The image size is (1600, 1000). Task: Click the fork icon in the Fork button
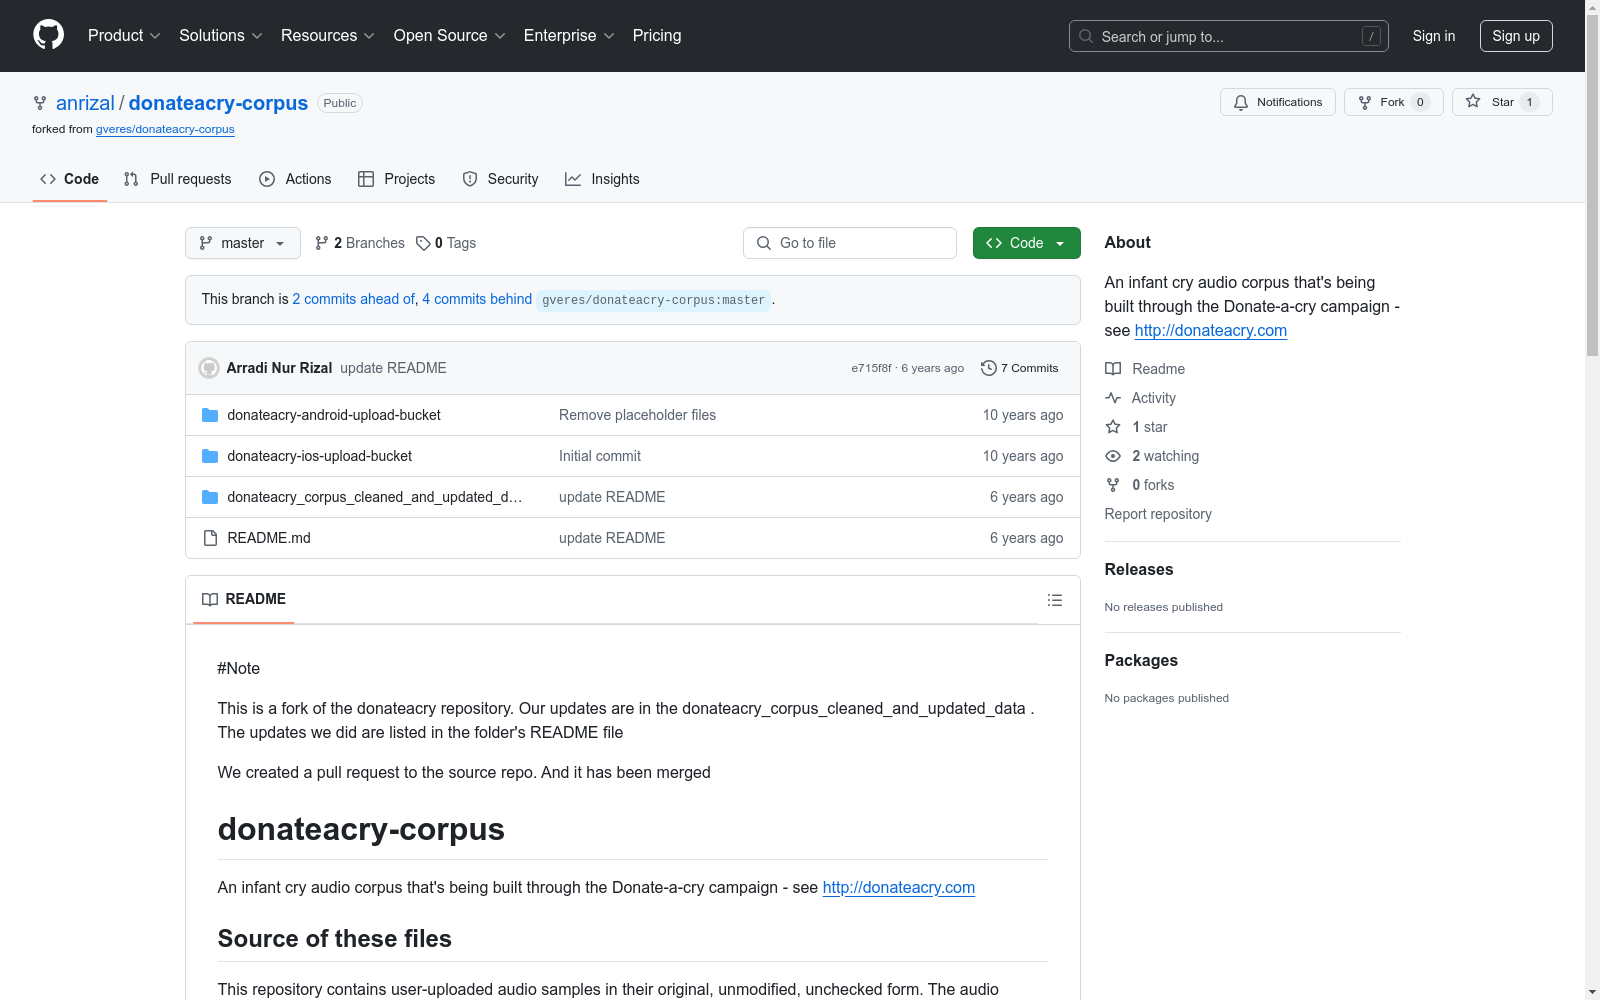pyautogui.click(x=1365, y=102)
